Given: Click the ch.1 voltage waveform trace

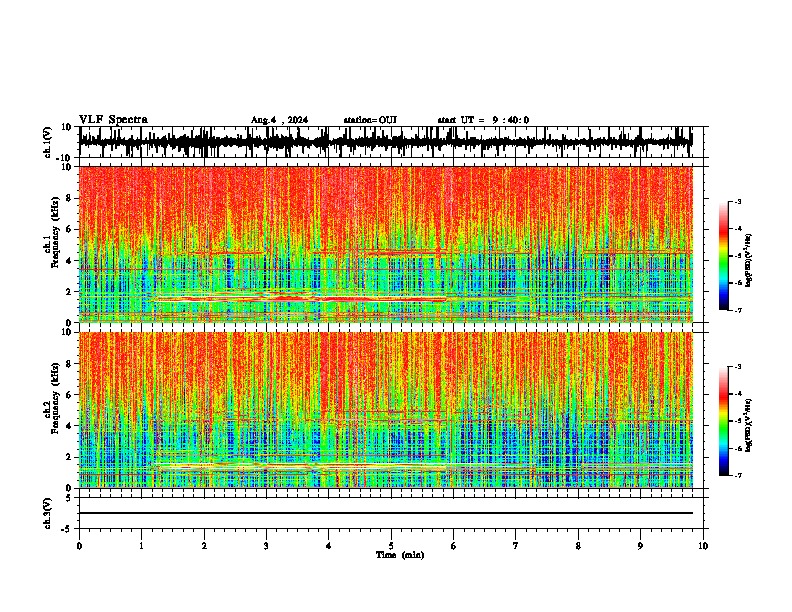Looking at the screenshot, I should (x=385, y=141).
